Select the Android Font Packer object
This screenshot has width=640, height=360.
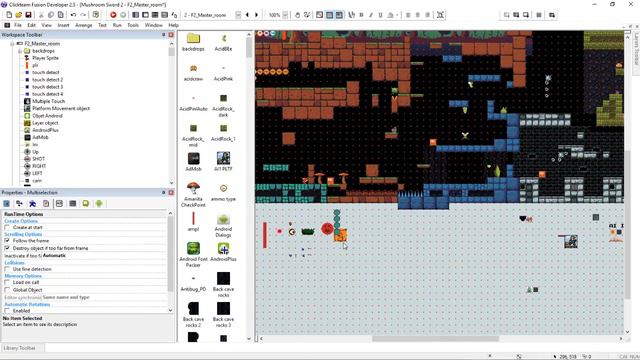click(193, 254)
